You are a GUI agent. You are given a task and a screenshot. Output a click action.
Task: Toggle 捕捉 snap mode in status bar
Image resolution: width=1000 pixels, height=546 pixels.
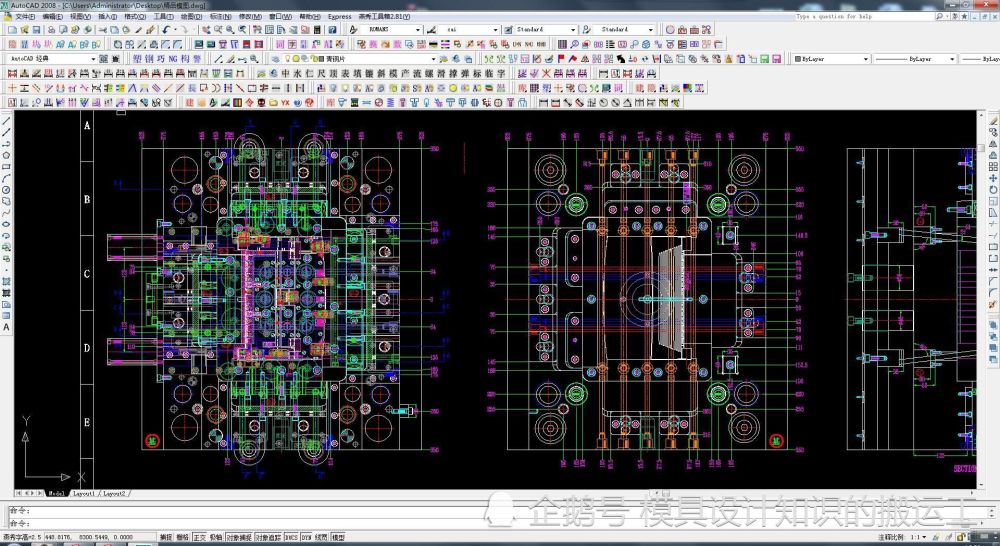(166, 538)
